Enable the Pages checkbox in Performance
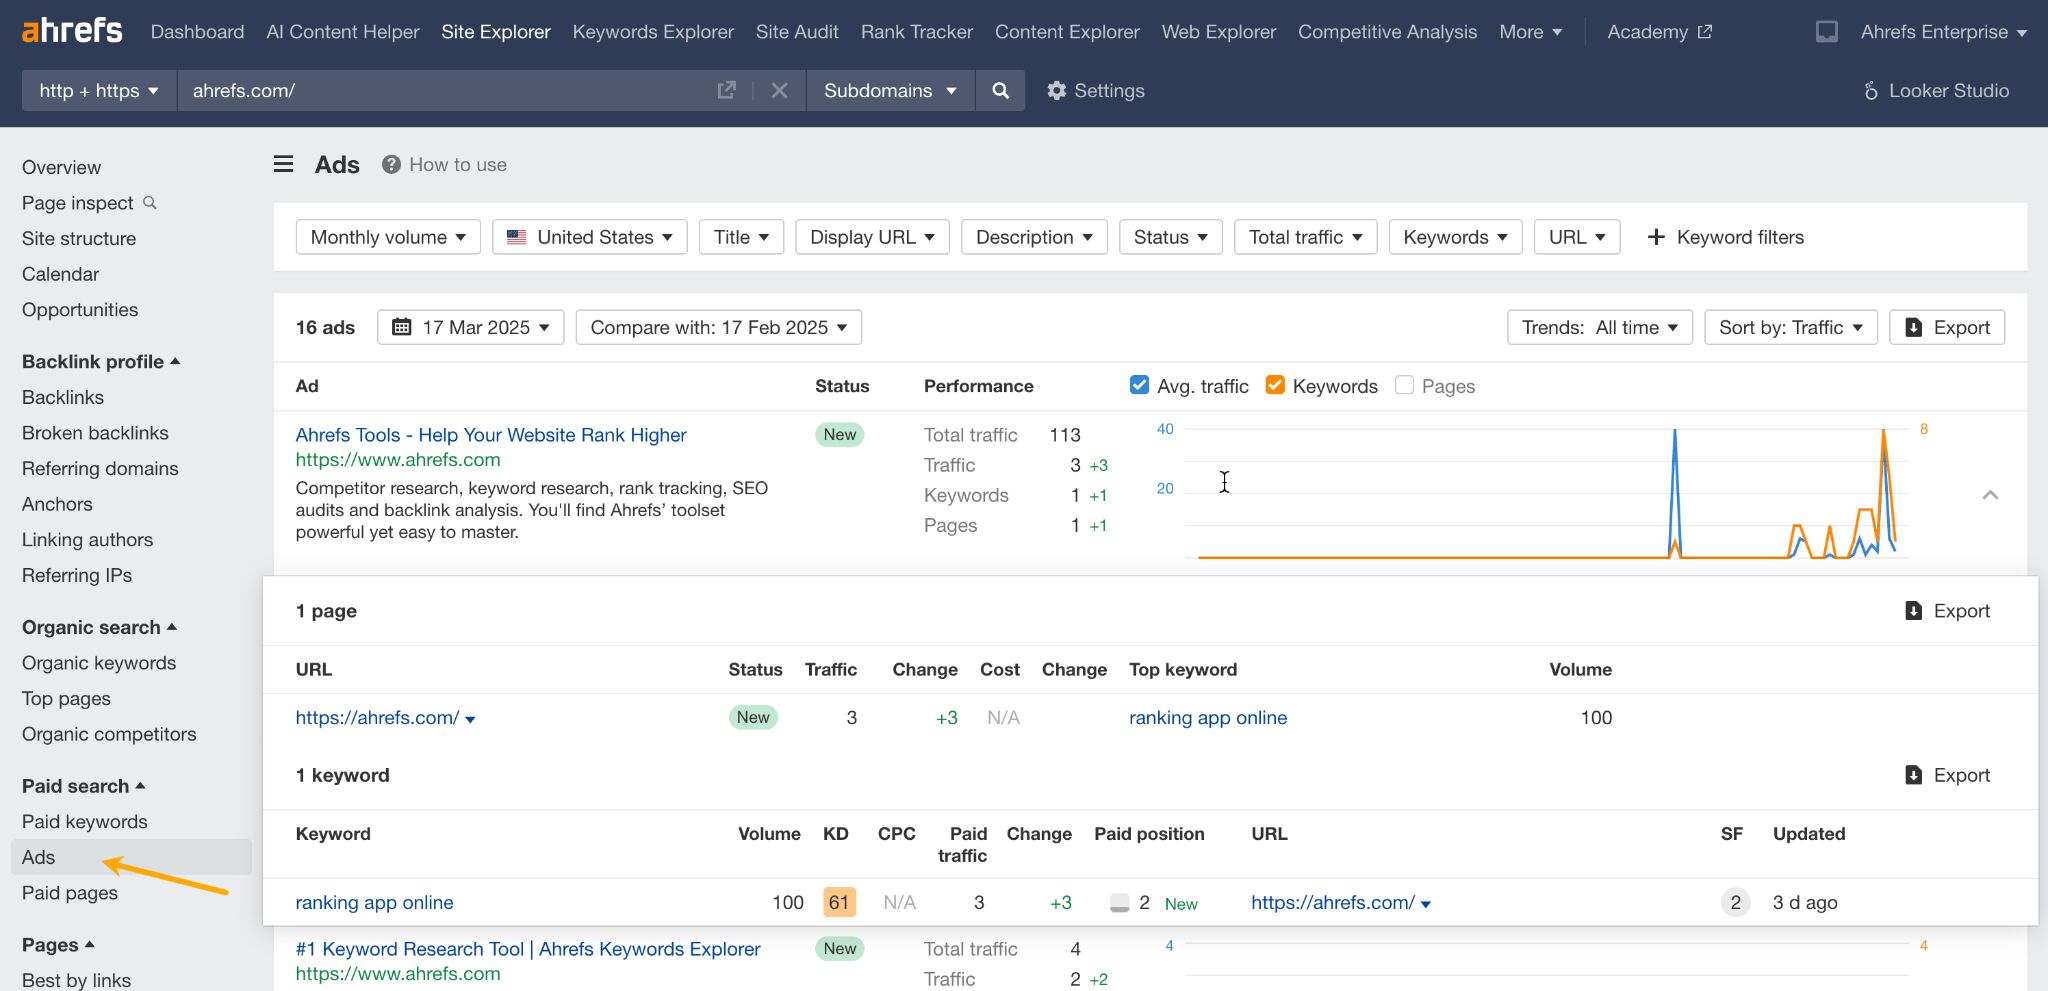 1404,384
